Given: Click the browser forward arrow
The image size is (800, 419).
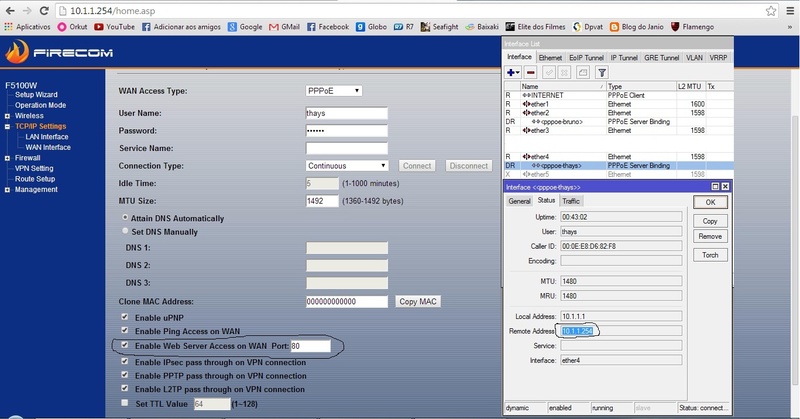Looking at the screenshot, I should [x=27, y=11].
